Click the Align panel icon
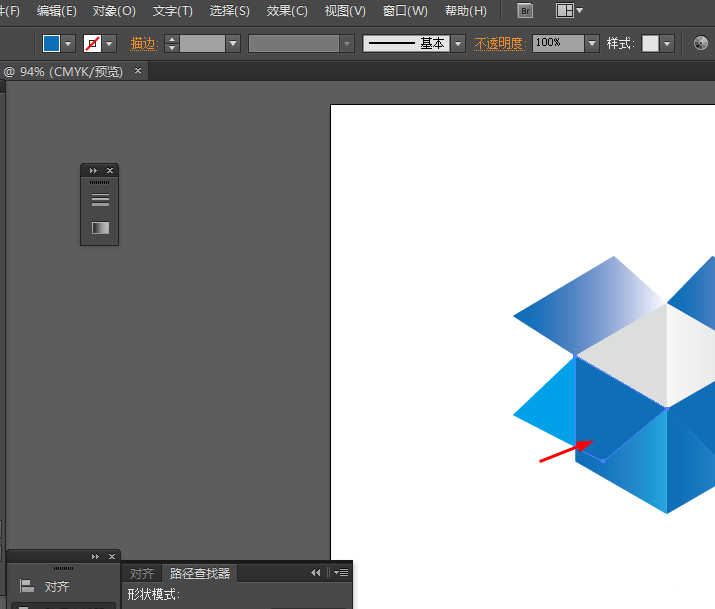715x609 pixels. point(27,586)
